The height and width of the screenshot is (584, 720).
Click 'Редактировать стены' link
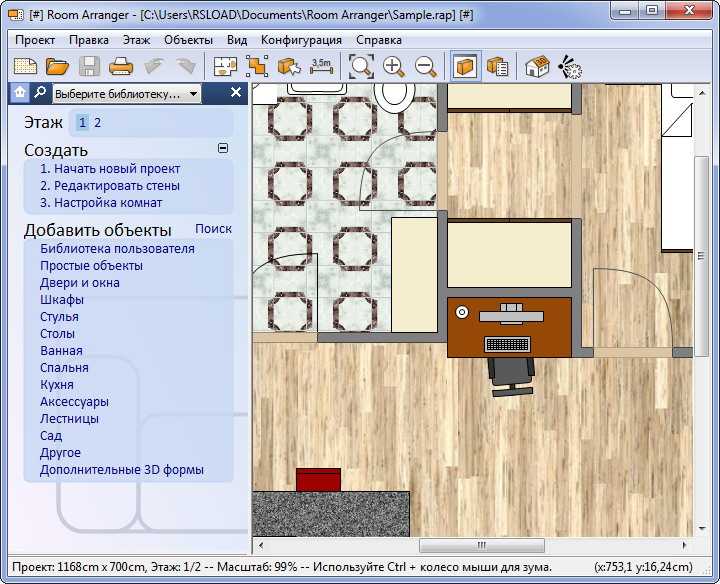click(110, 186)
